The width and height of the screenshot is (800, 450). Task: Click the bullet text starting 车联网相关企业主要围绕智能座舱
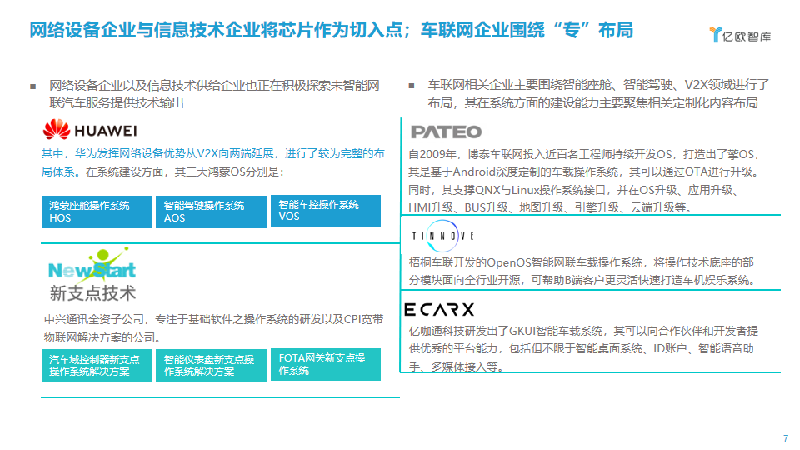pos(598,93)
